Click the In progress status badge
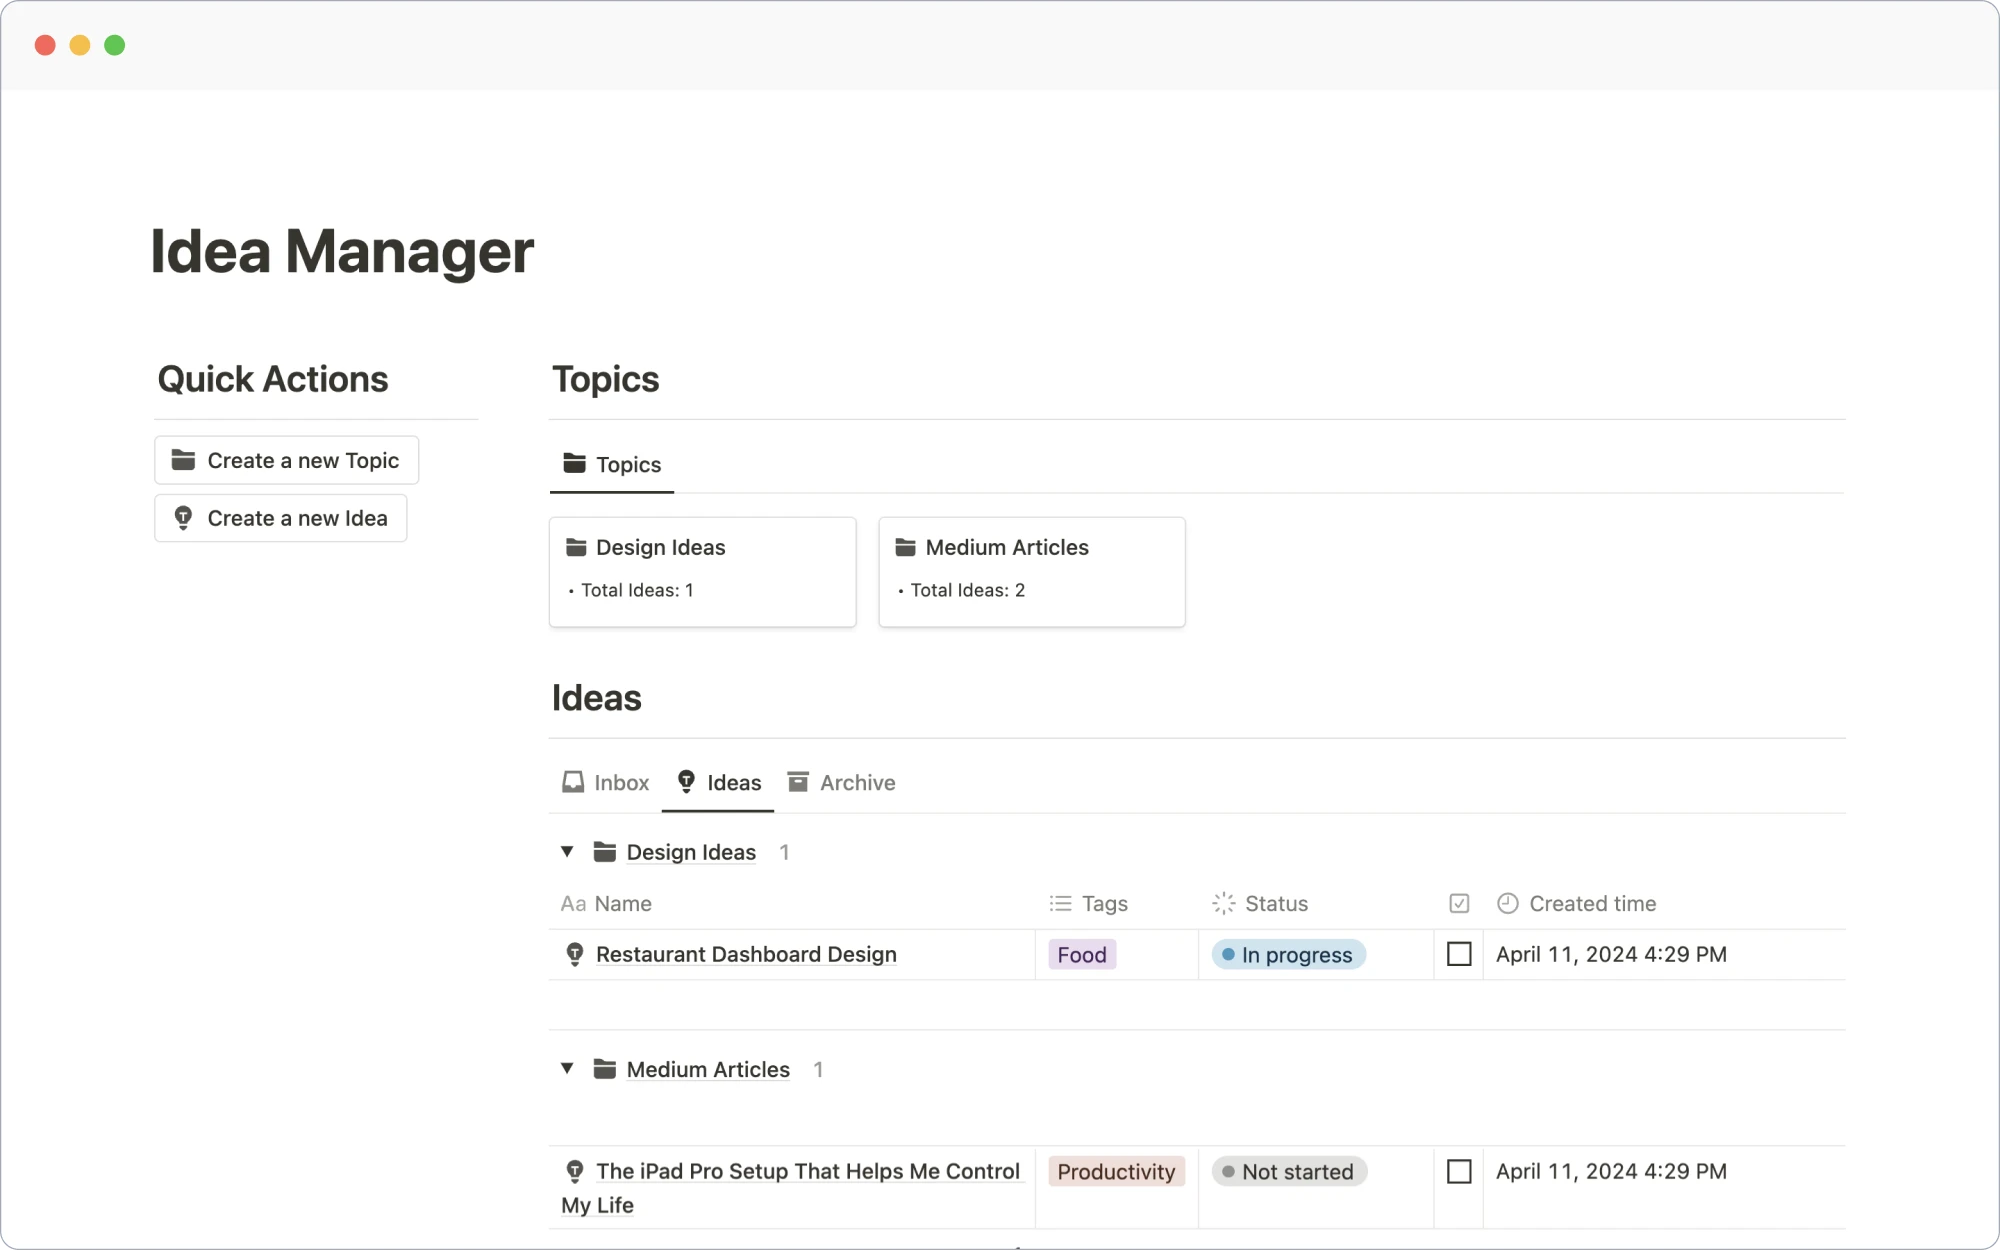 (x=1284, y=953)
